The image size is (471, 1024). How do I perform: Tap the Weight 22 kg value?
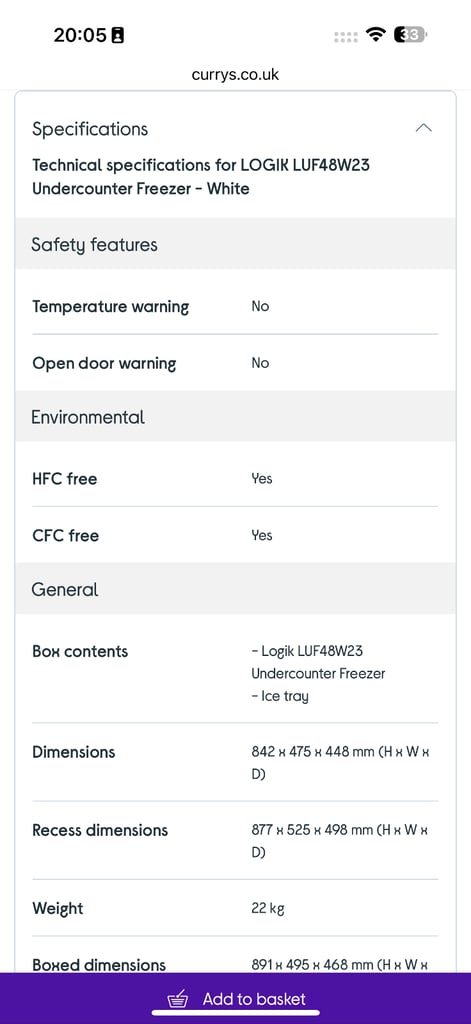coord(268,908)
